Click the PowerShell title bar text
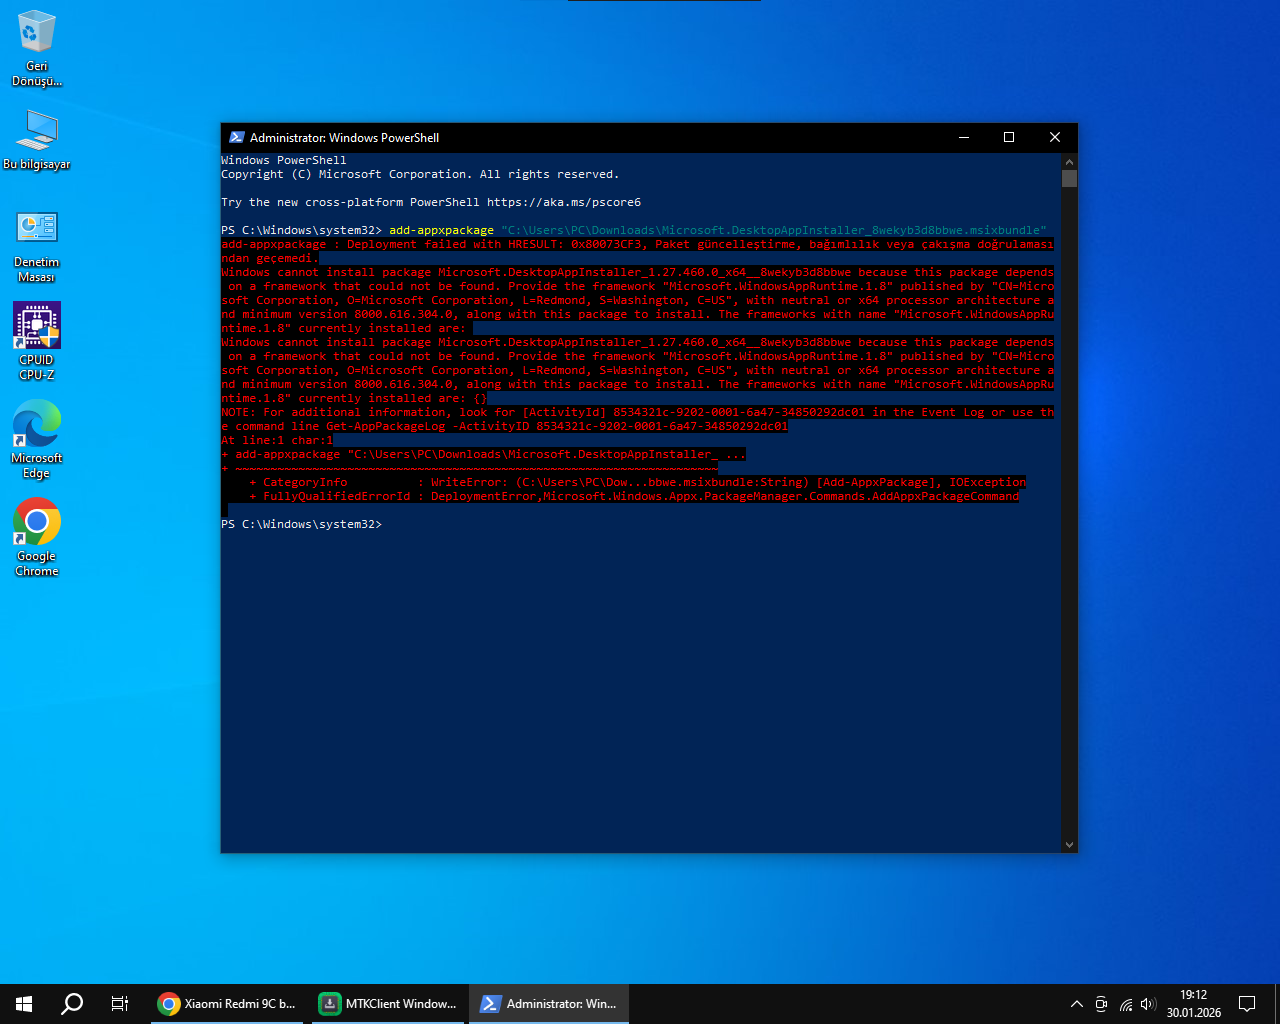Viewport: 1280px width, 1024px height. point(344,138)
